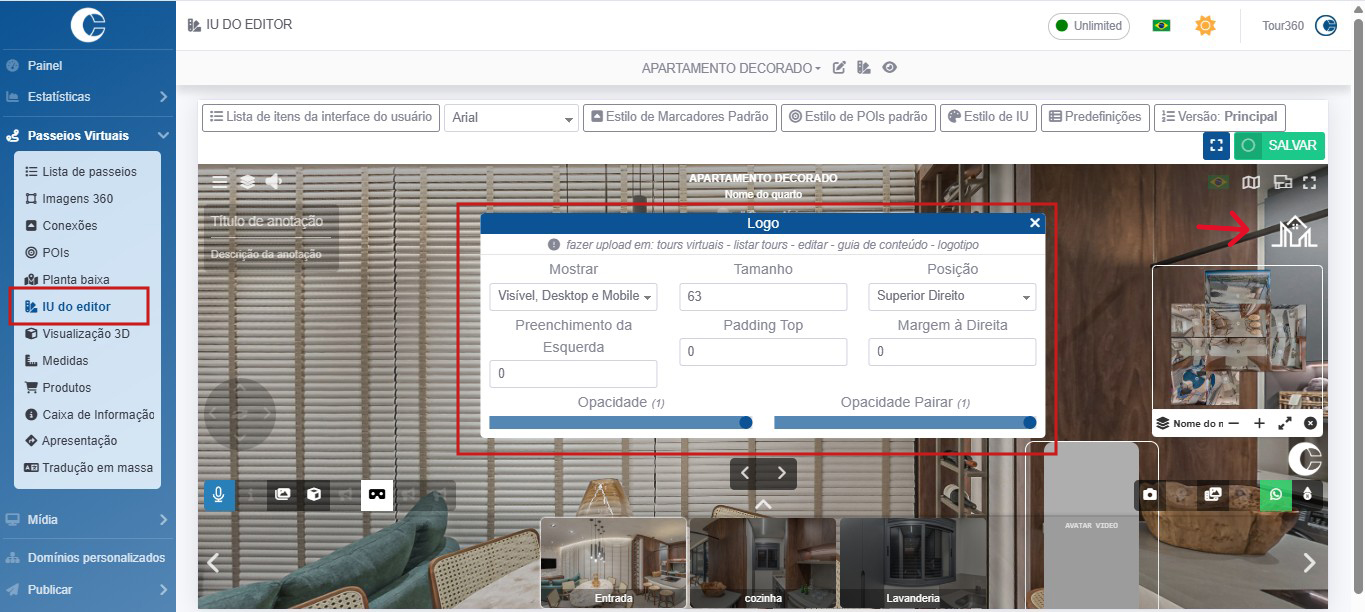Click the camera screenshot icon
This screenshot has width=1365, height=612.
click(x=1151, y=495)
